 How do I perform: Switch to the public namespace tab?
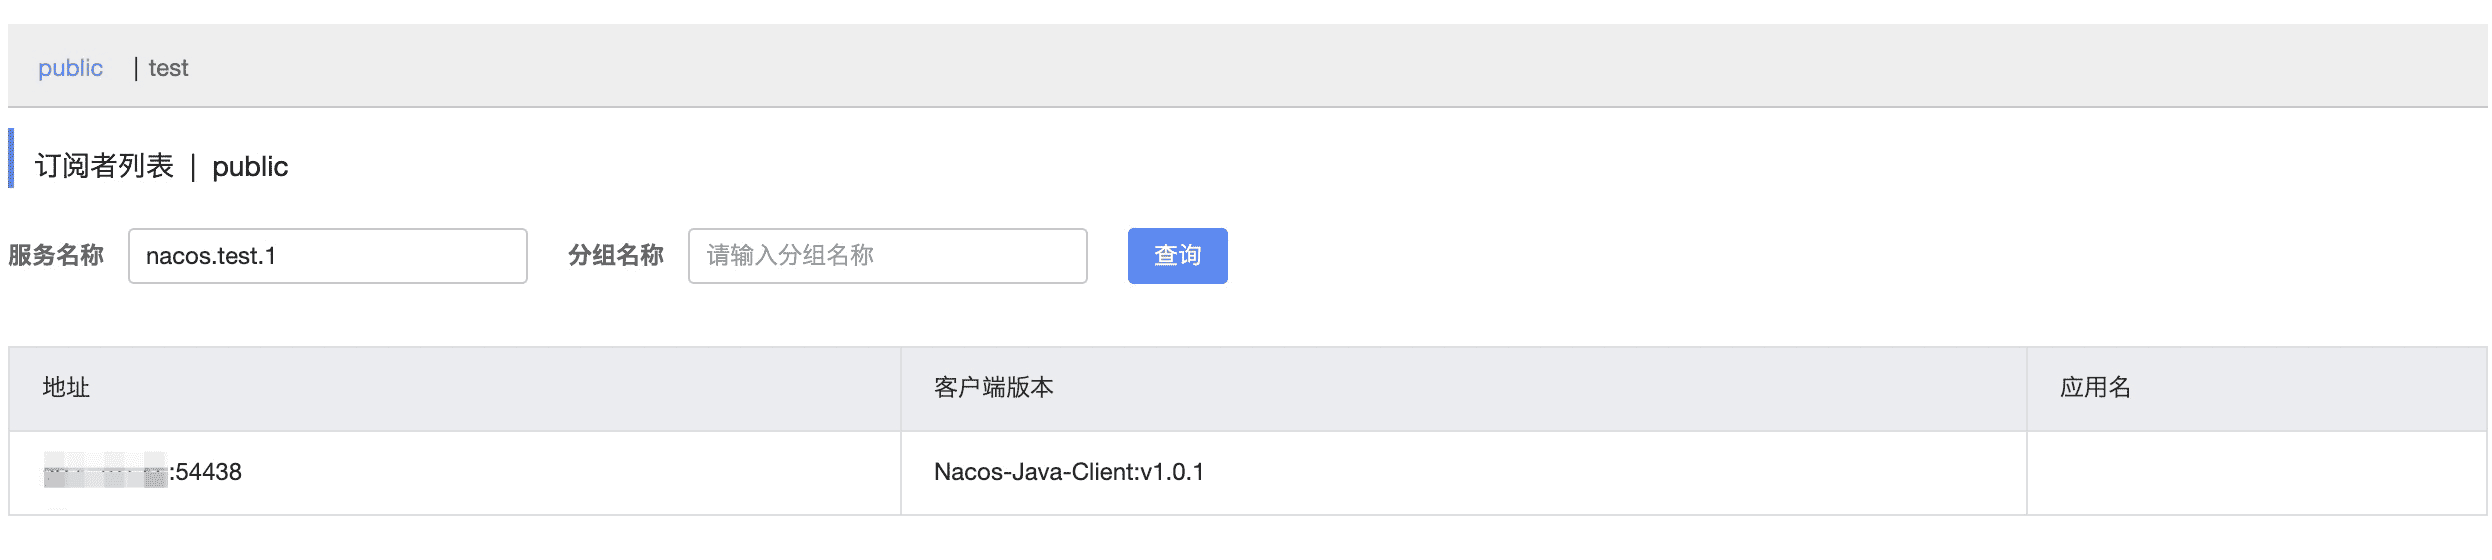click(70, 68)
